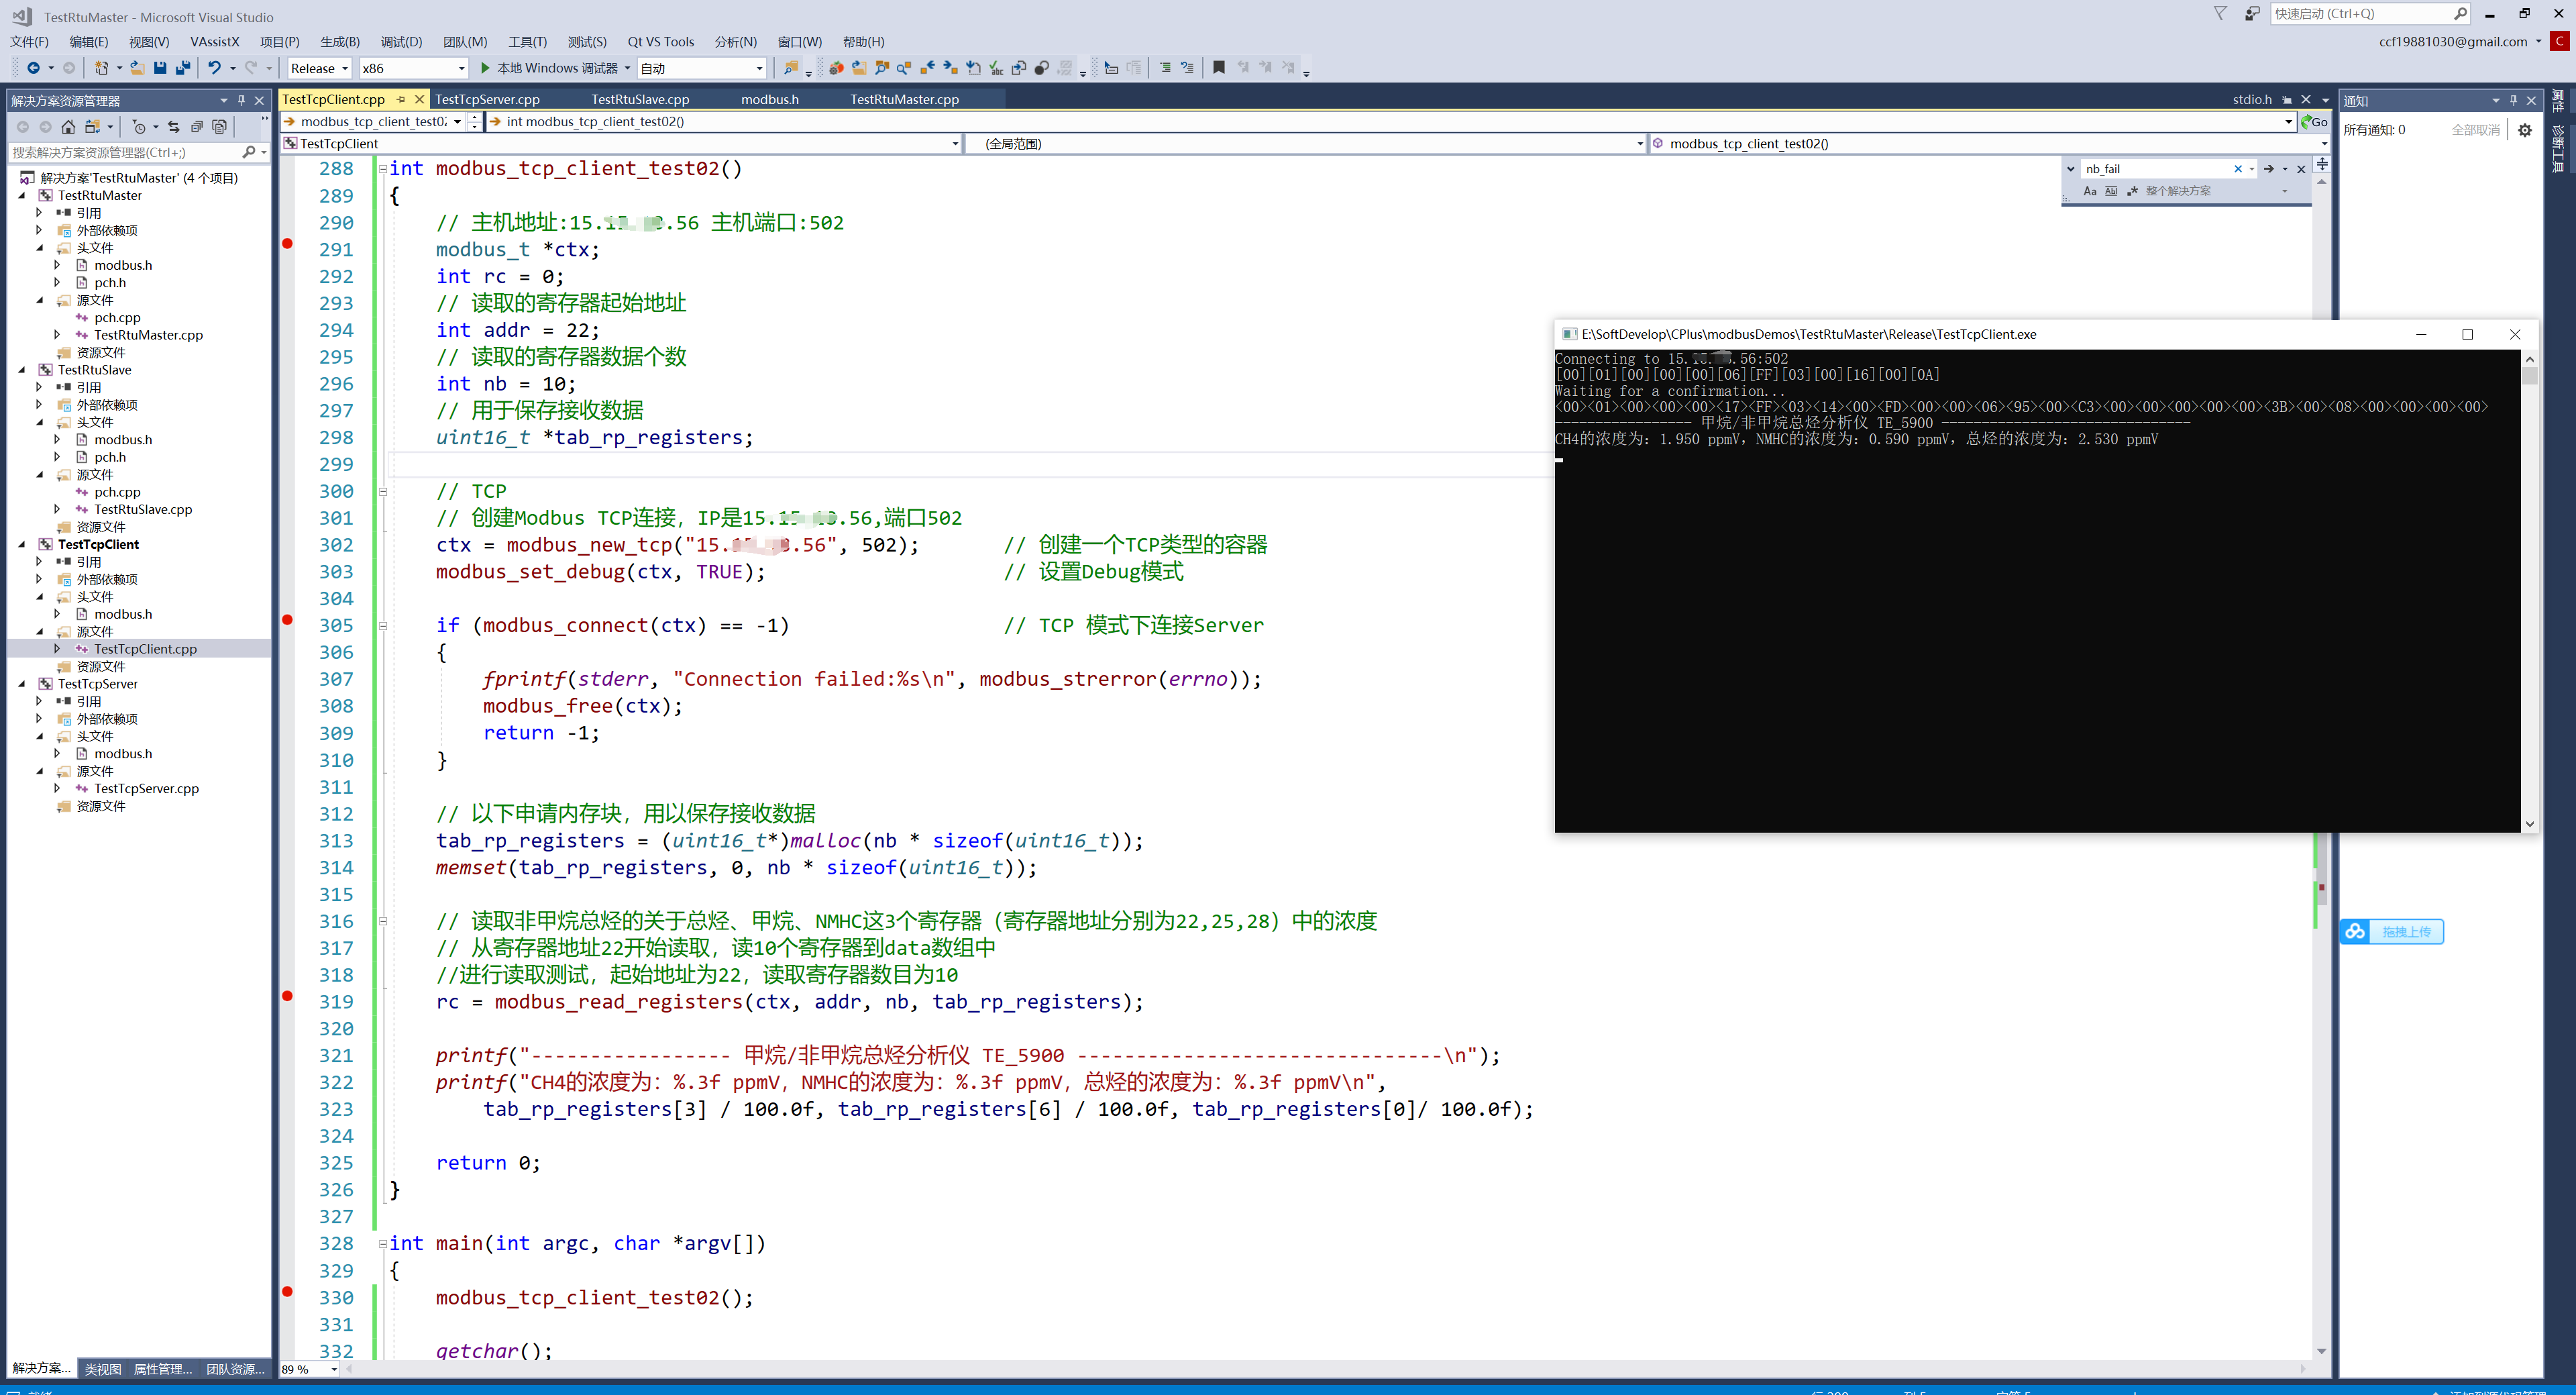Disable the breakpoint on line 305
2576x1395 pixels.
click(x=288, y=620)
